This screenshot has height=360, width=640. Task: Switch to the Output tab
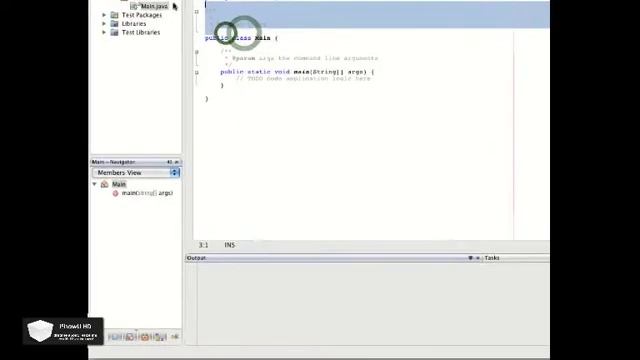point(196,258)
